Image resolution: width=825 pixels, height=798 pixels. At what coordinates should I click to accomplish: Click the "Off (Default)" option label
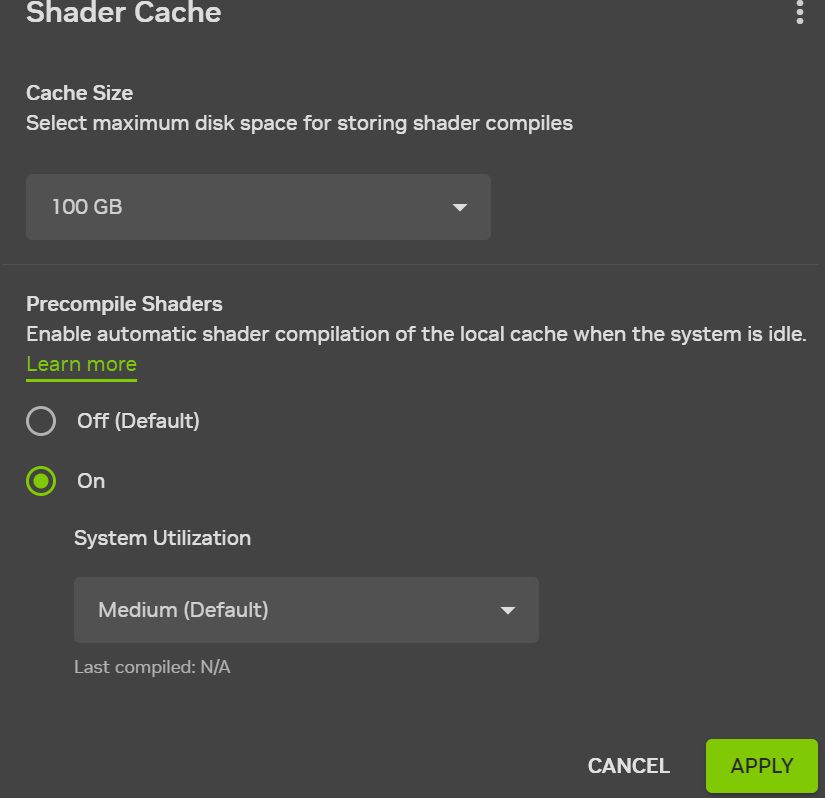[x=138, y=421]
